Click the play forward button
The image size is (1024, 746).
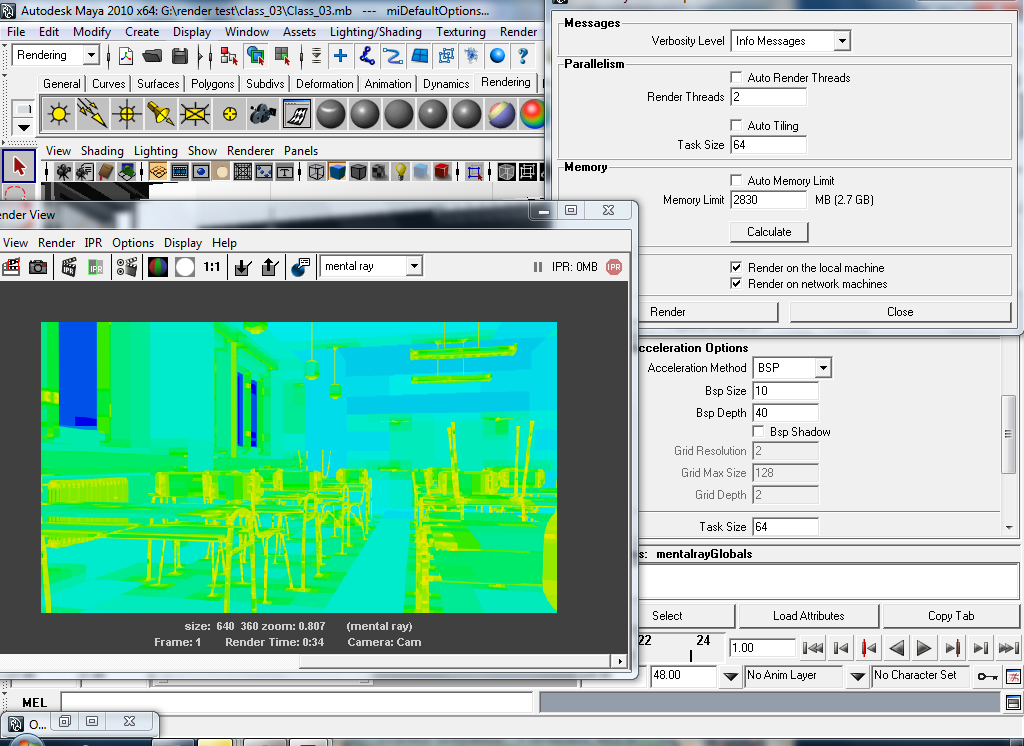pos(923,648)
